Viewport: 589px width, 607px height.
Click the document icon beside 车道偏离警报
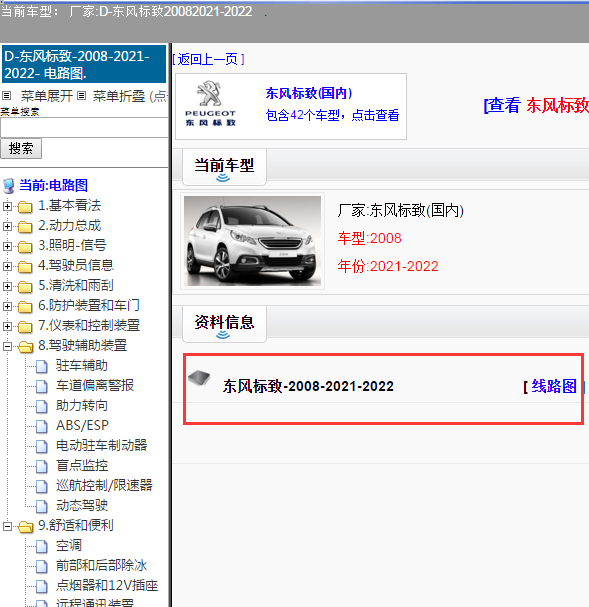42,386
